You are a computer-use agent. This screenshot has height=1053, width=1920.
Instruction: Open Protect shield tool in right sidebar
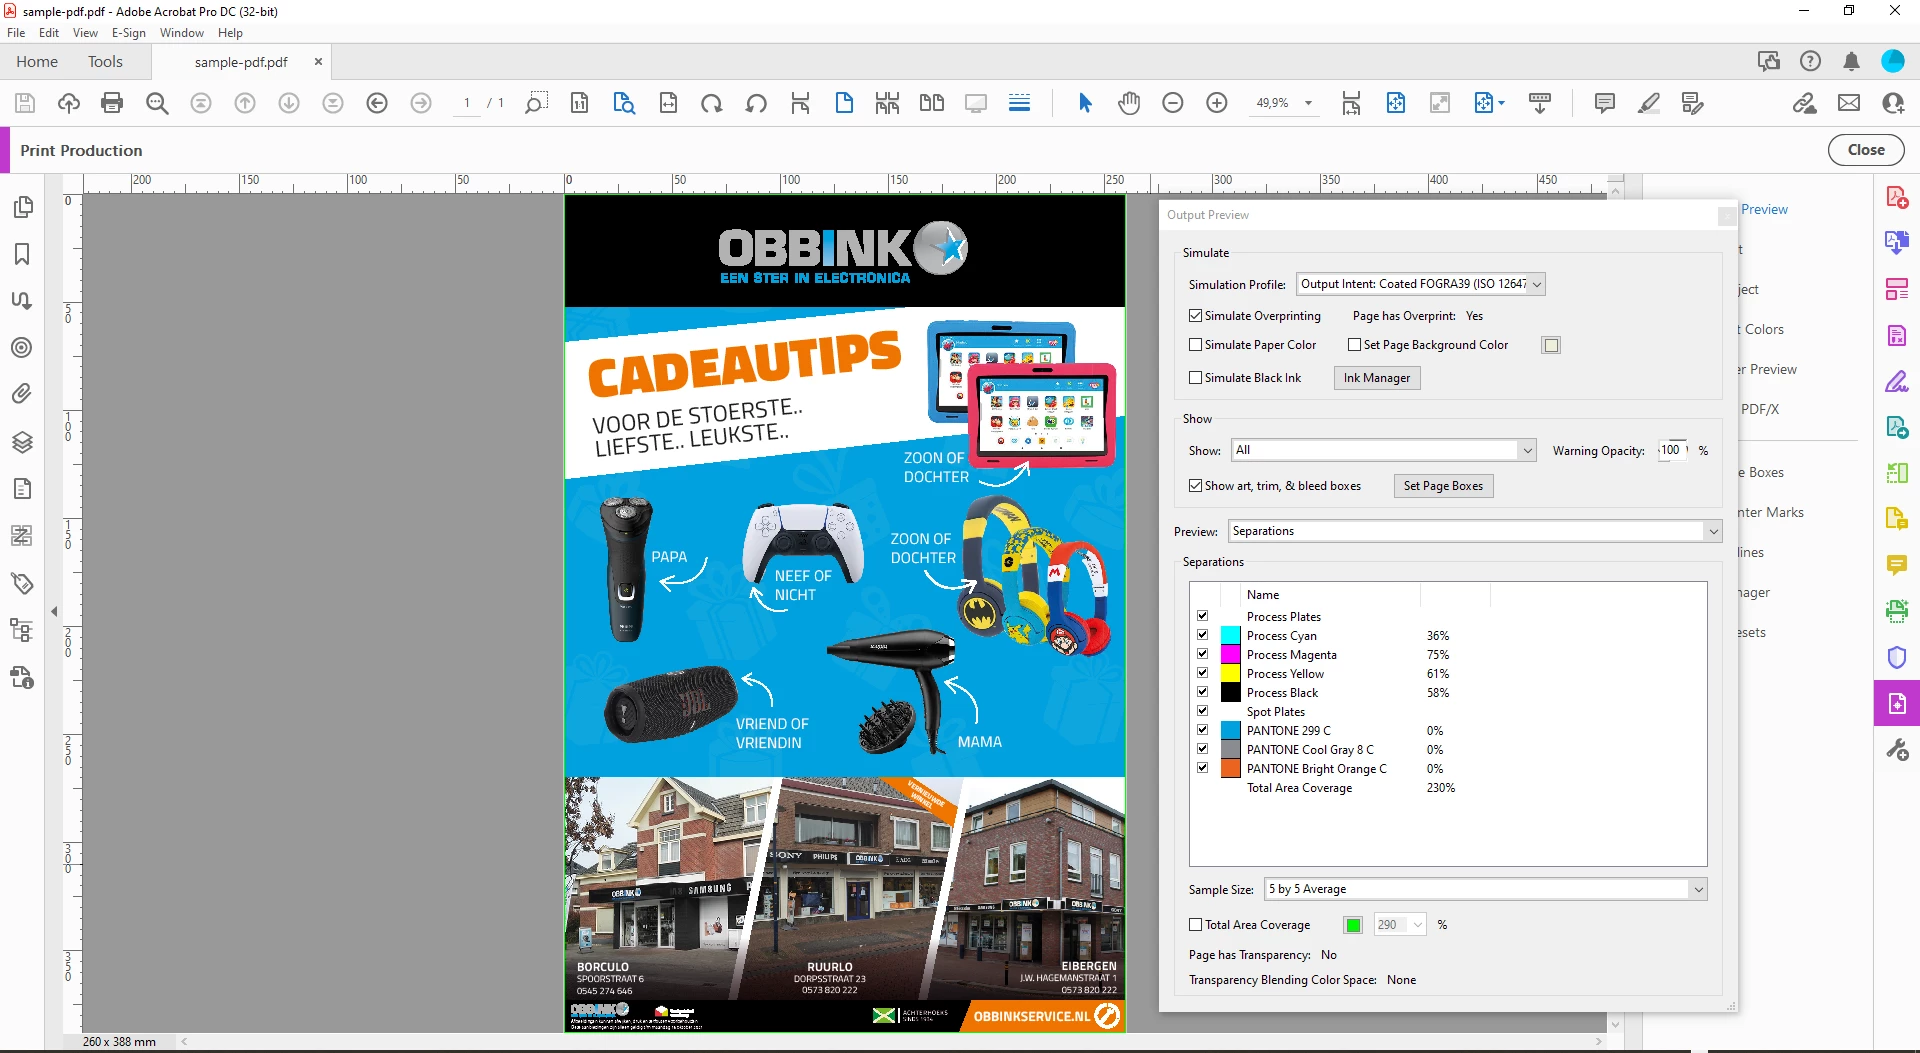pos(1897,657)
